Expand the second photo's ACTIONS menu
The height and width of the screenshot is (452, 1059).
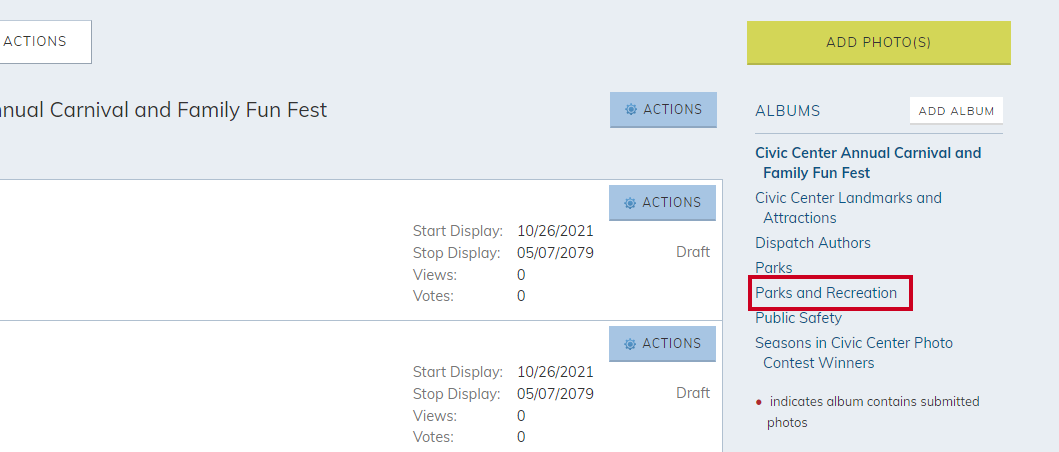tap(663, 344)
